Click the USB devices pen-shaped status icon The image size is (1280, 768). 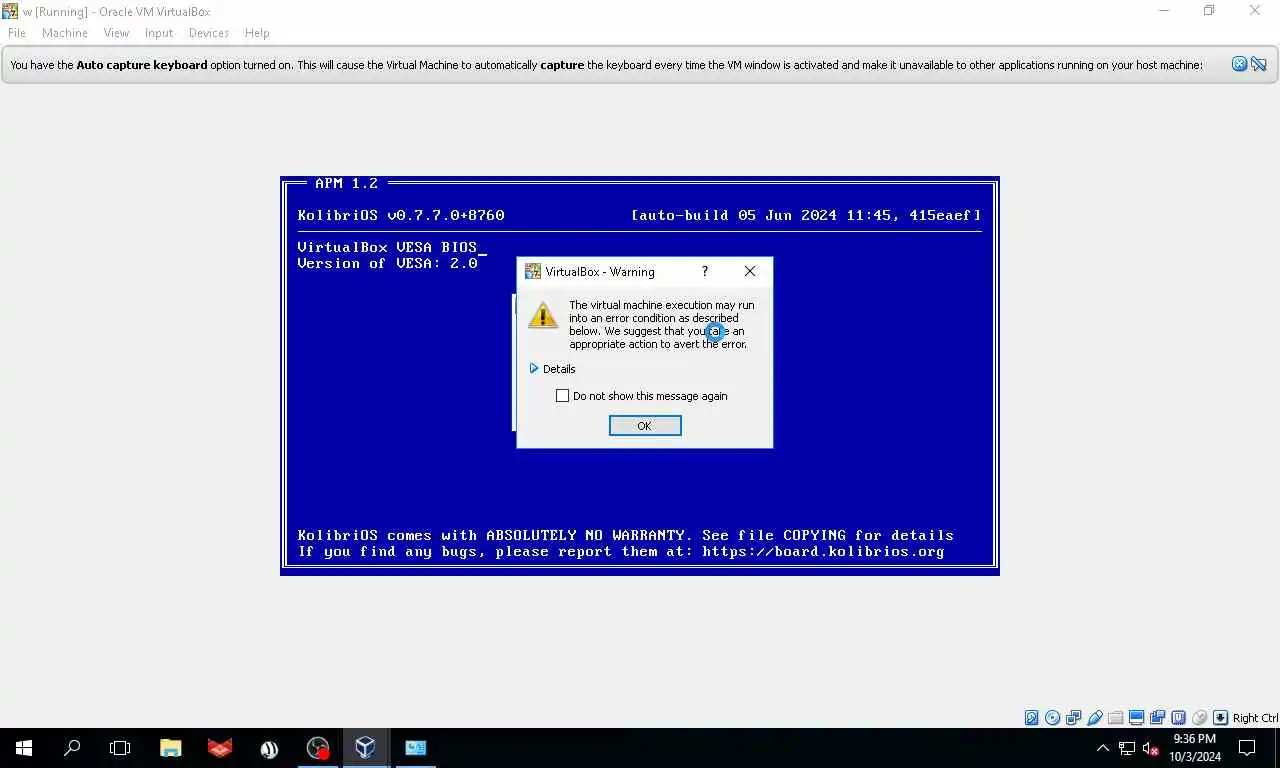(1095, 718)
